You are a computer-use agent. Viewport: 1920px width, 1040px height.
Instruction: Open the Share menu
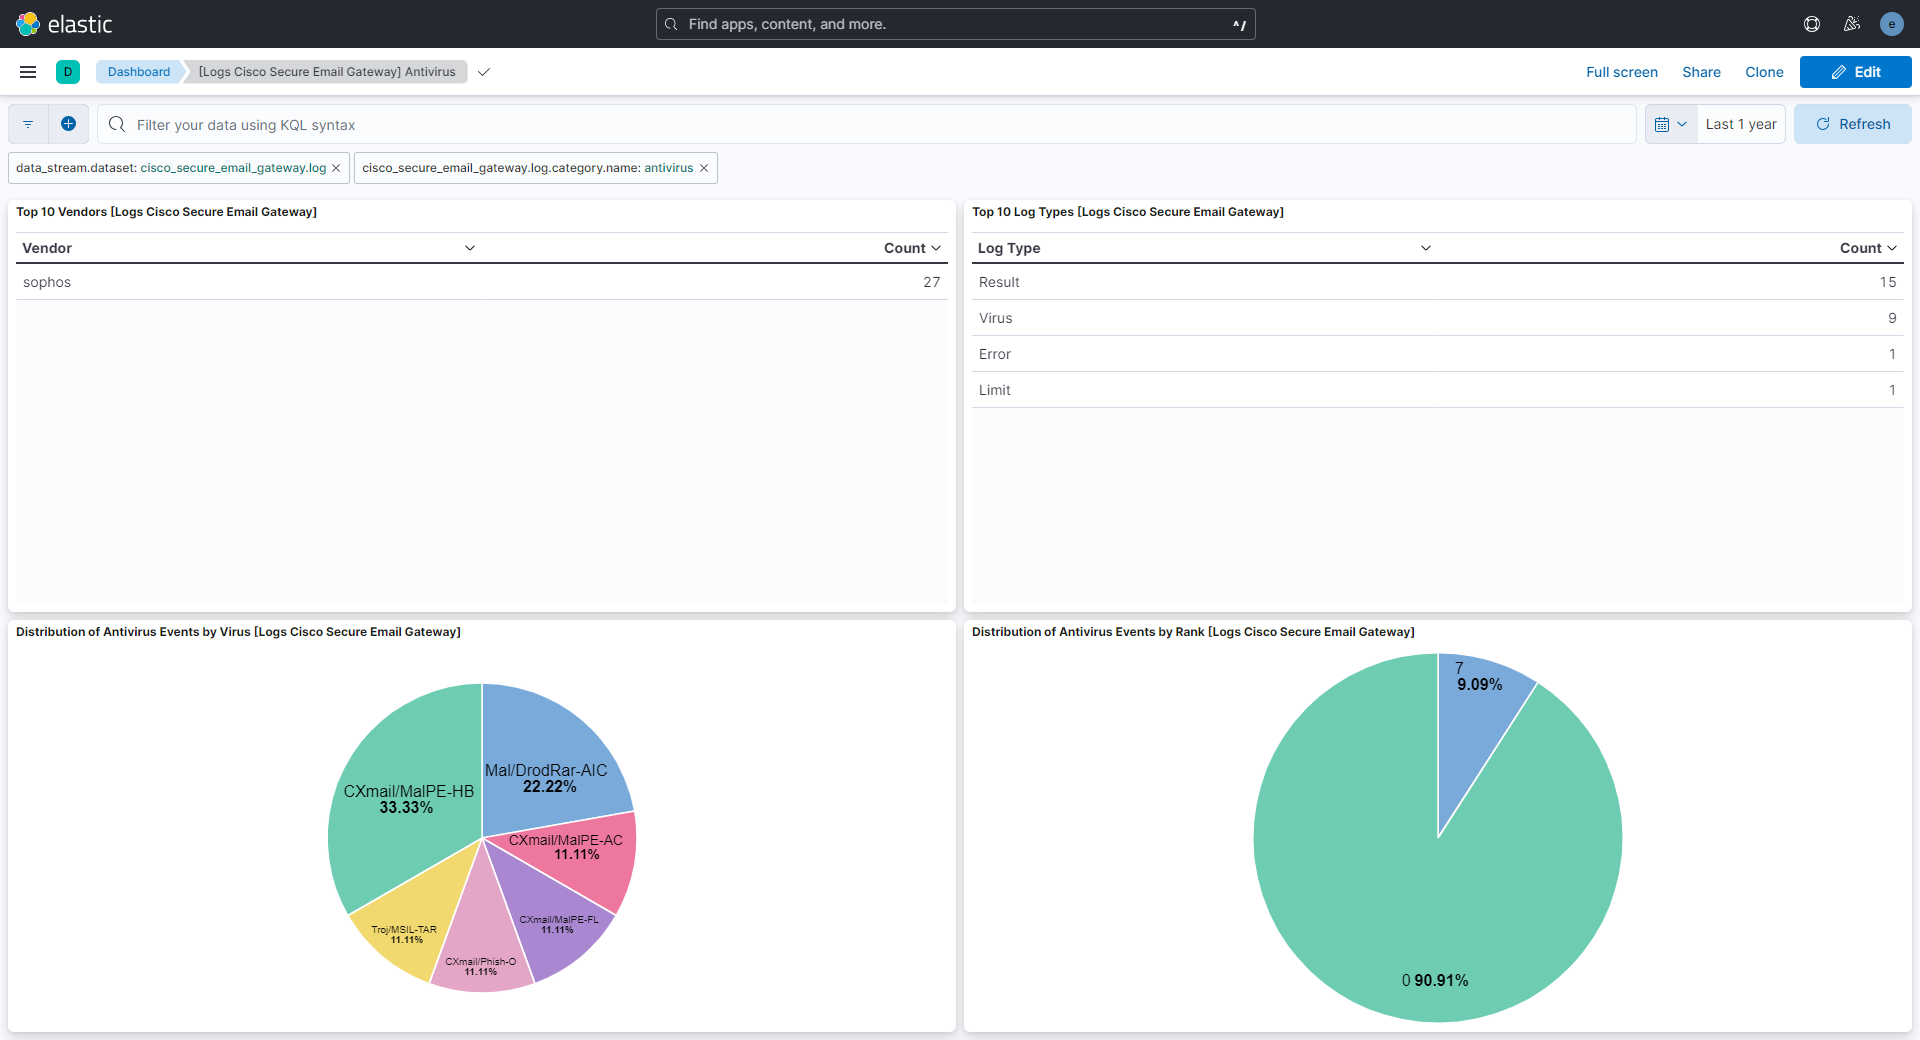1701,72
